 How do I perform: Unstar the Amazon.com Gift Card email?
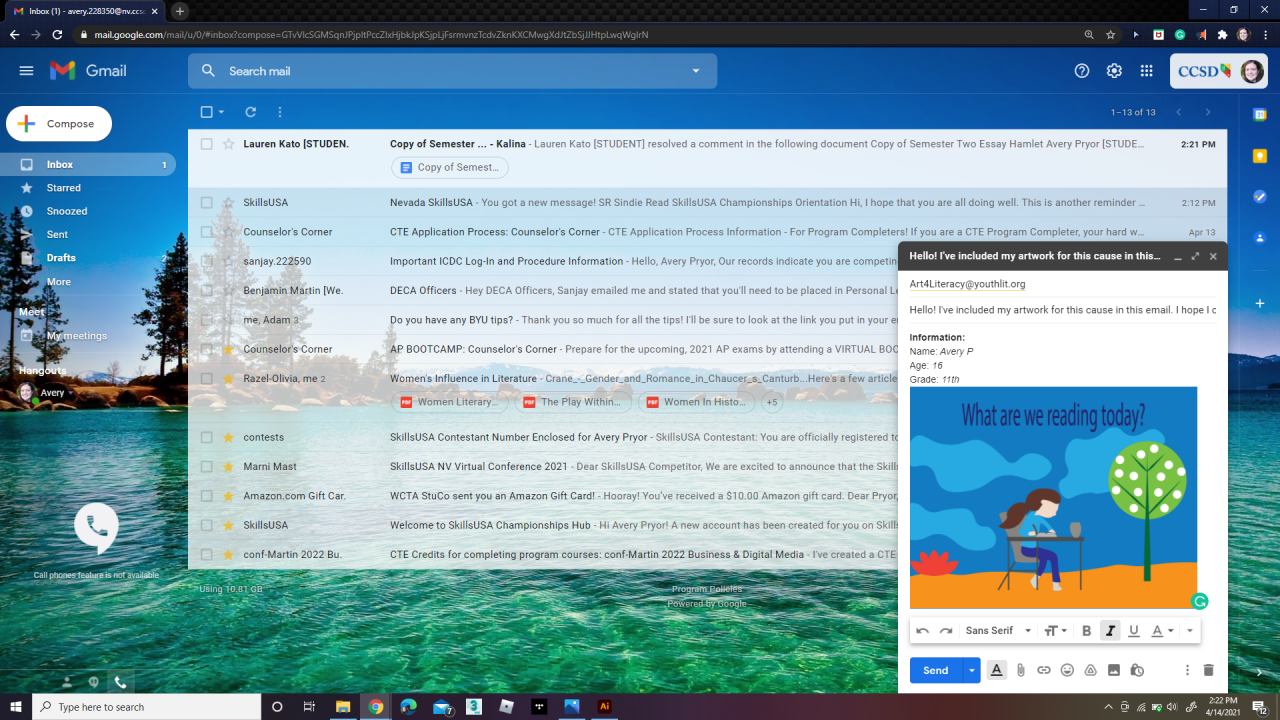(x=228, y=496)
